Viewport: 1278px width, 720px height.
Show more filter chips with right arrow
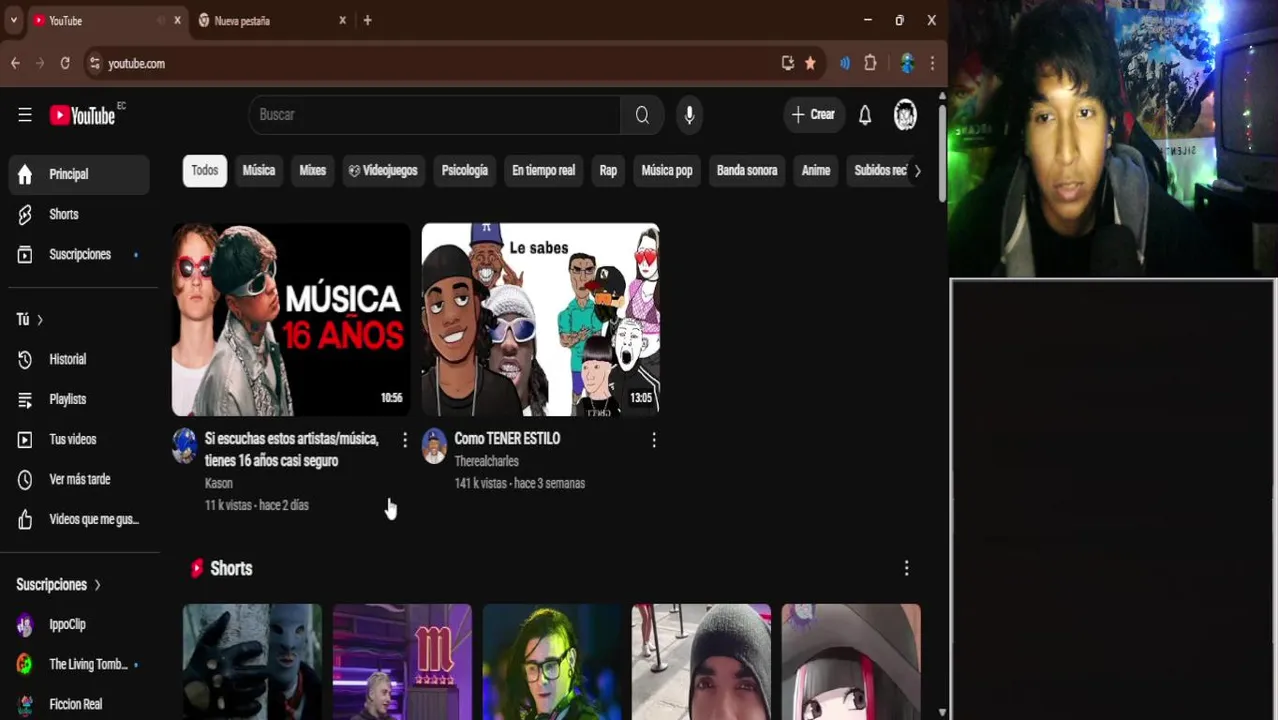pos(917,171)
